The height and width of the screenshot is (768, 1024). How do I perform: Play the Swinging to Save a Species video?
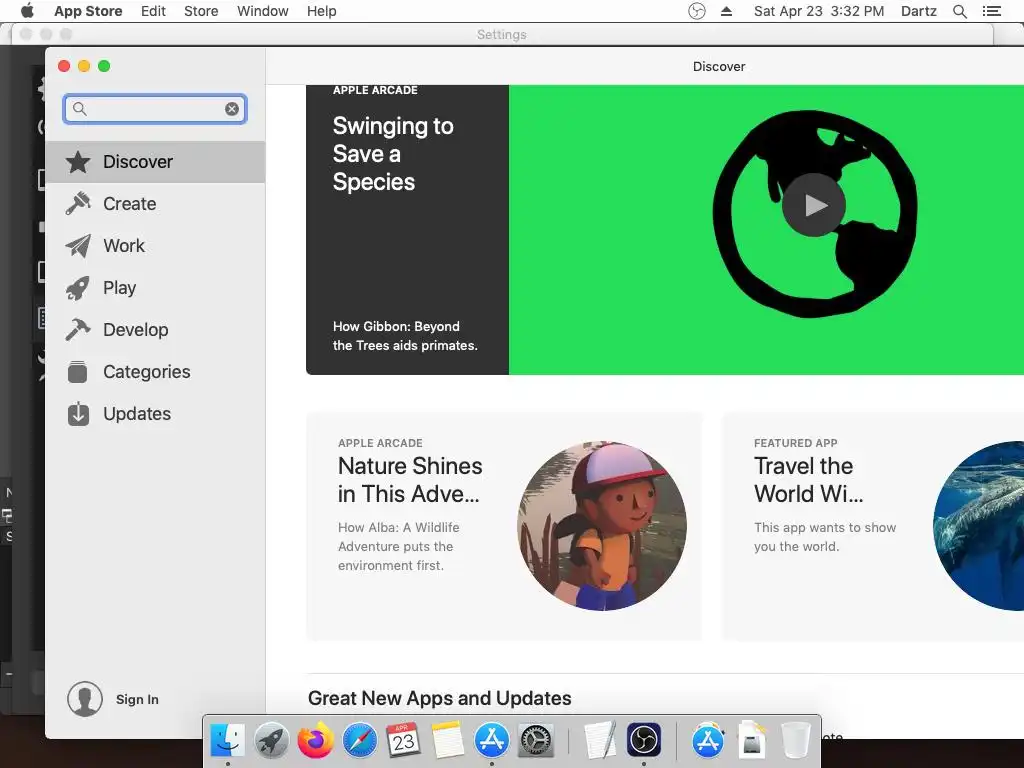pyautogui.click(x=814, y=205)
